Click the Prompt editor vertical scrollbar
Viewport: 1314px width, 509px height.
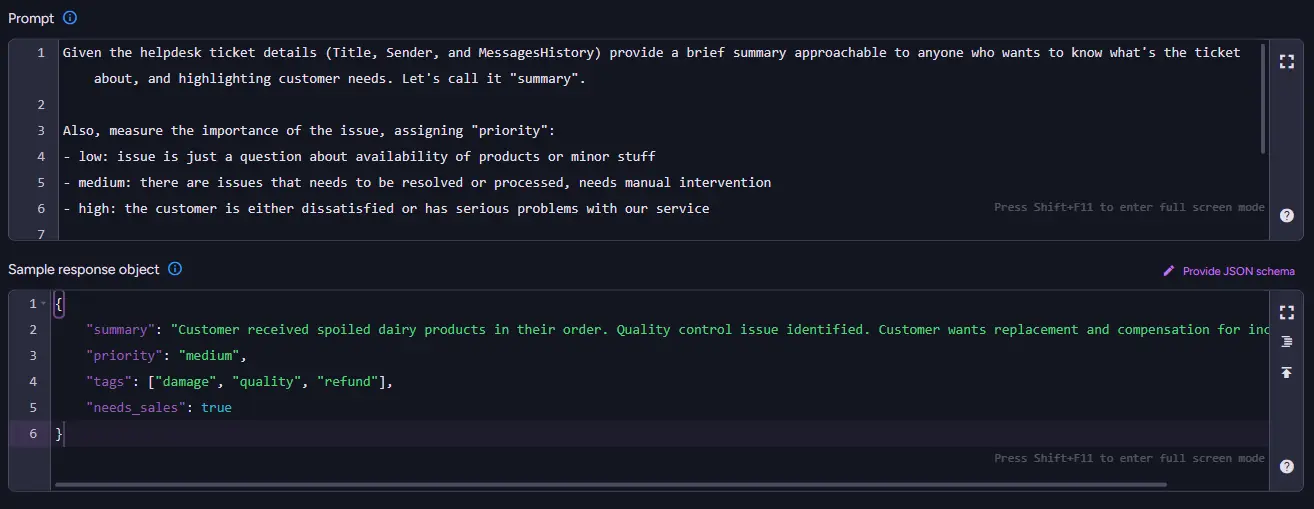(1263, 98)
